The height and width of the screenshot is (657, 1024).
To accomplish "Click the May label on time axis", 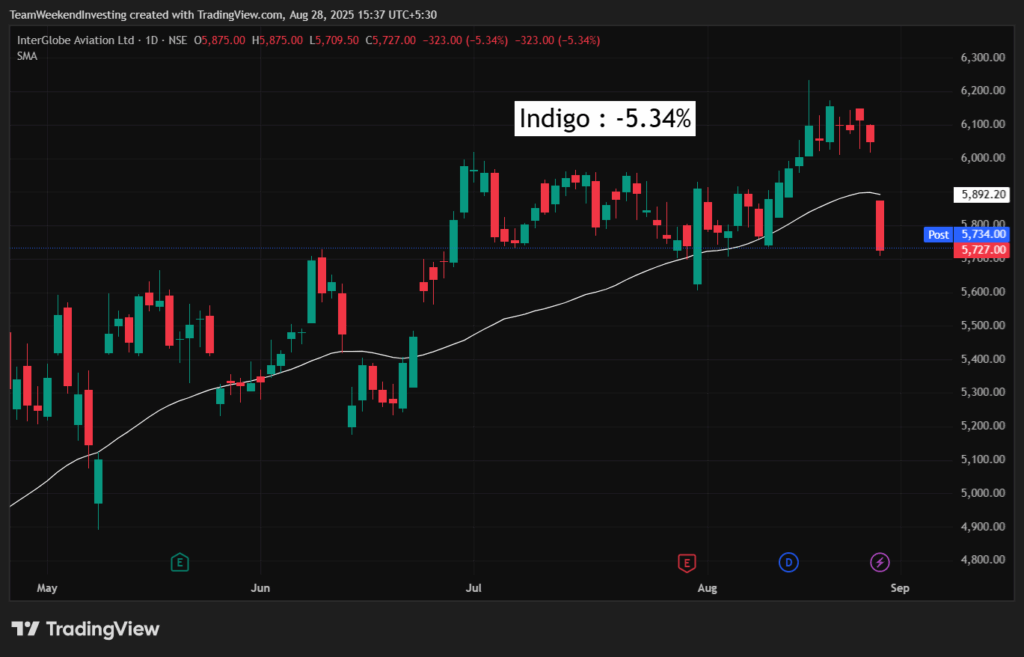I will coord(47,588).
